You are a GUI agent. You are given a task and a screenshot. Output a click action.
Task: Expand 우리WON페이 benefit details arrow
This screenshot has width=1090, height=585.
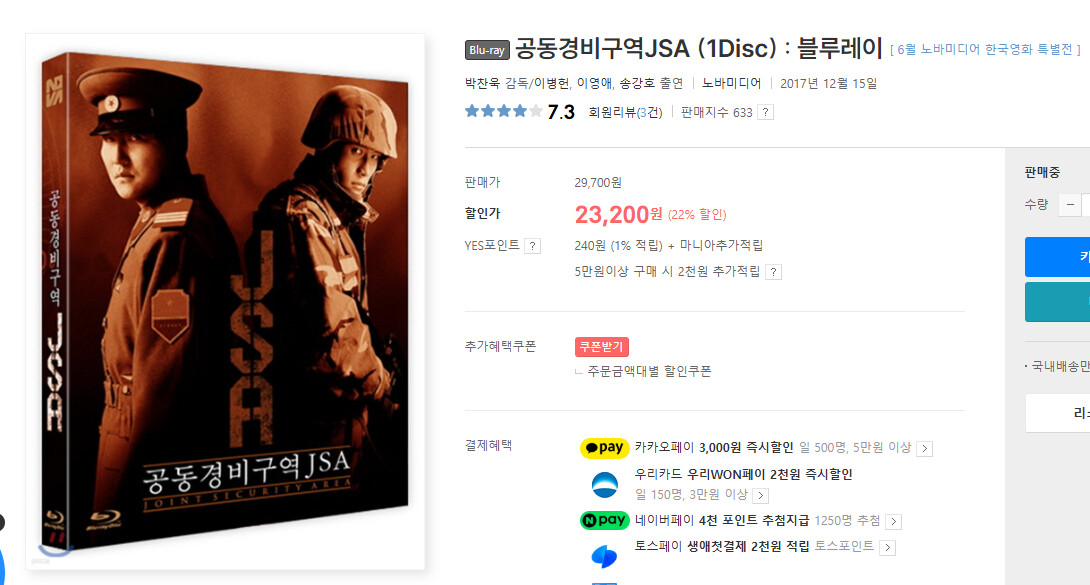(x=761, y=495)
